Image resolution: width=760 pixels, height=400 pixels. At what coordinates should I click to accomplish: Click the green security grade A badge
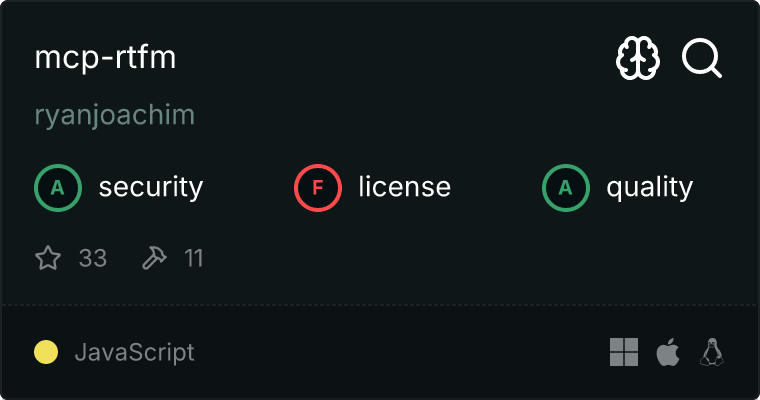click(x=58, y=187)
